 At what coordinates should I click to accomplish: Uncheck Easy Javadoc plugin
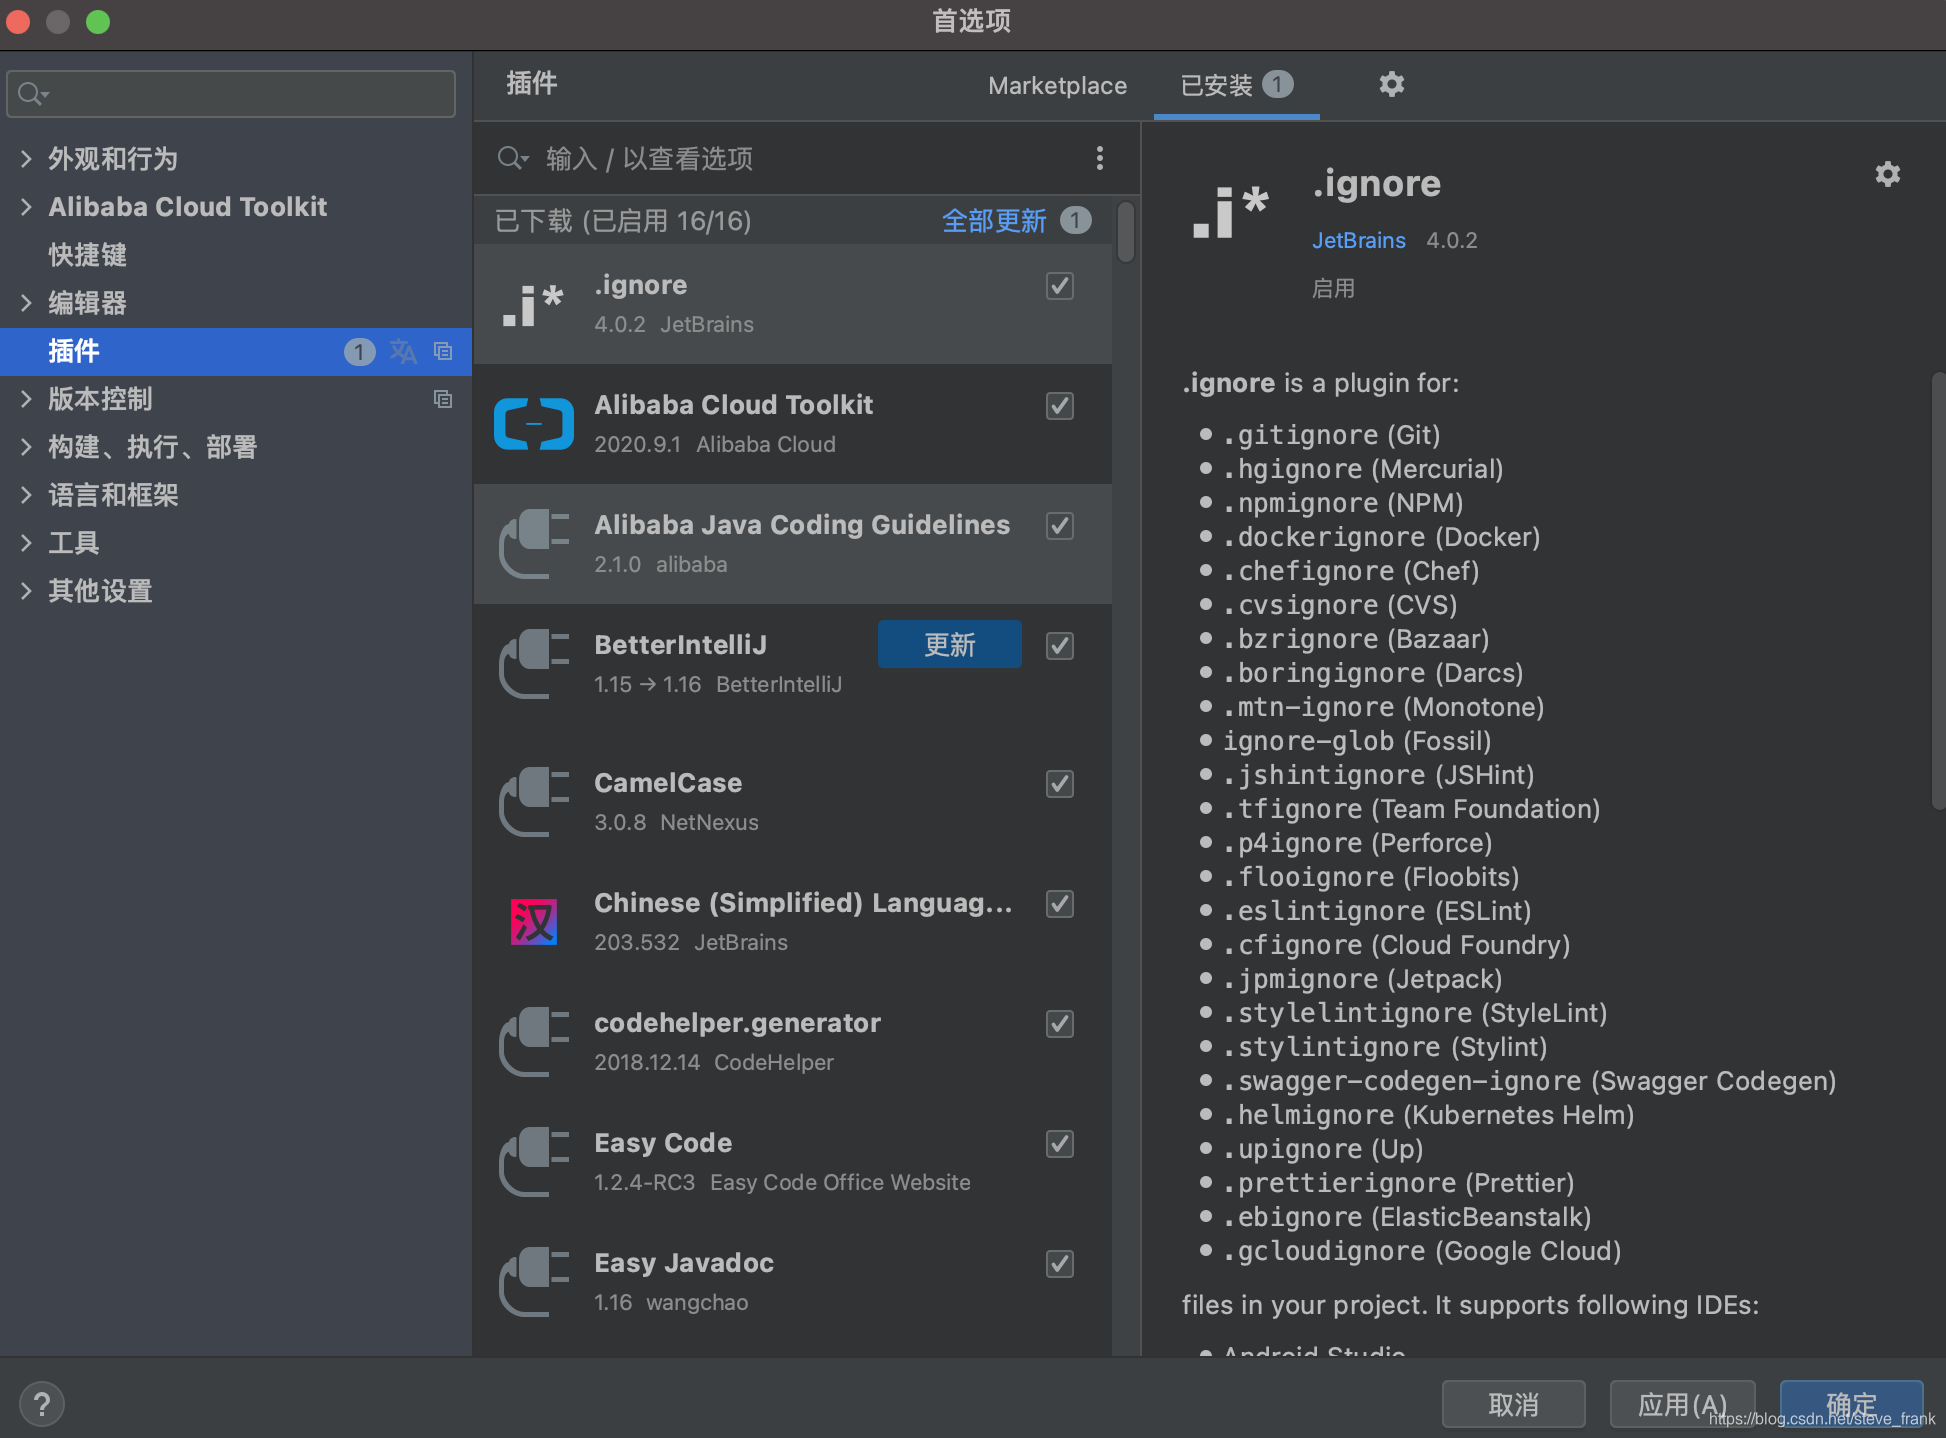point(1060,1264)
